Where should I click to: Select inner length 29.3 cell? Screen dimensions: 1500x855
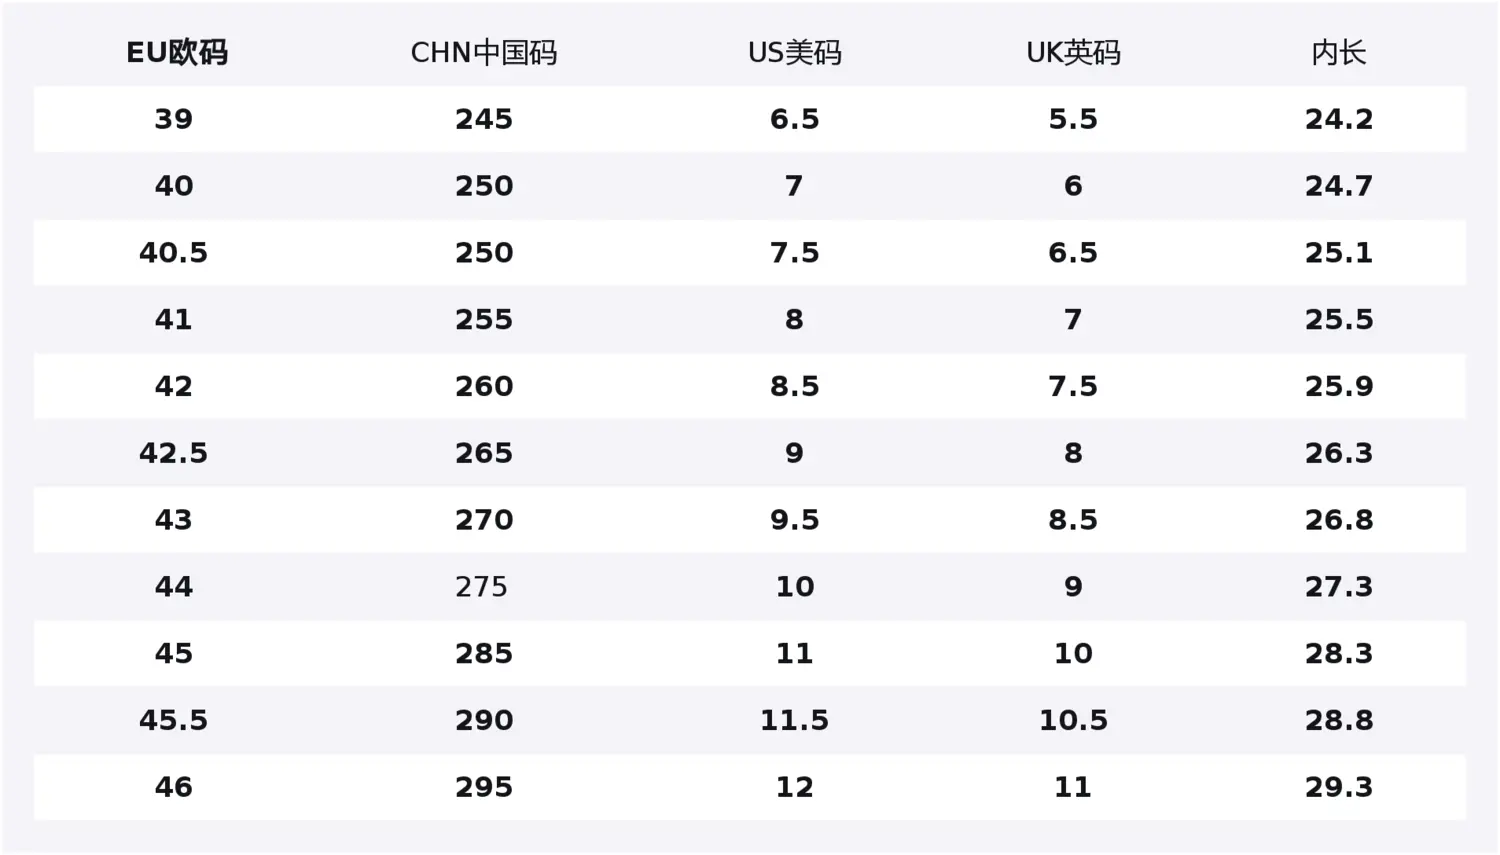pos(1339,787)
